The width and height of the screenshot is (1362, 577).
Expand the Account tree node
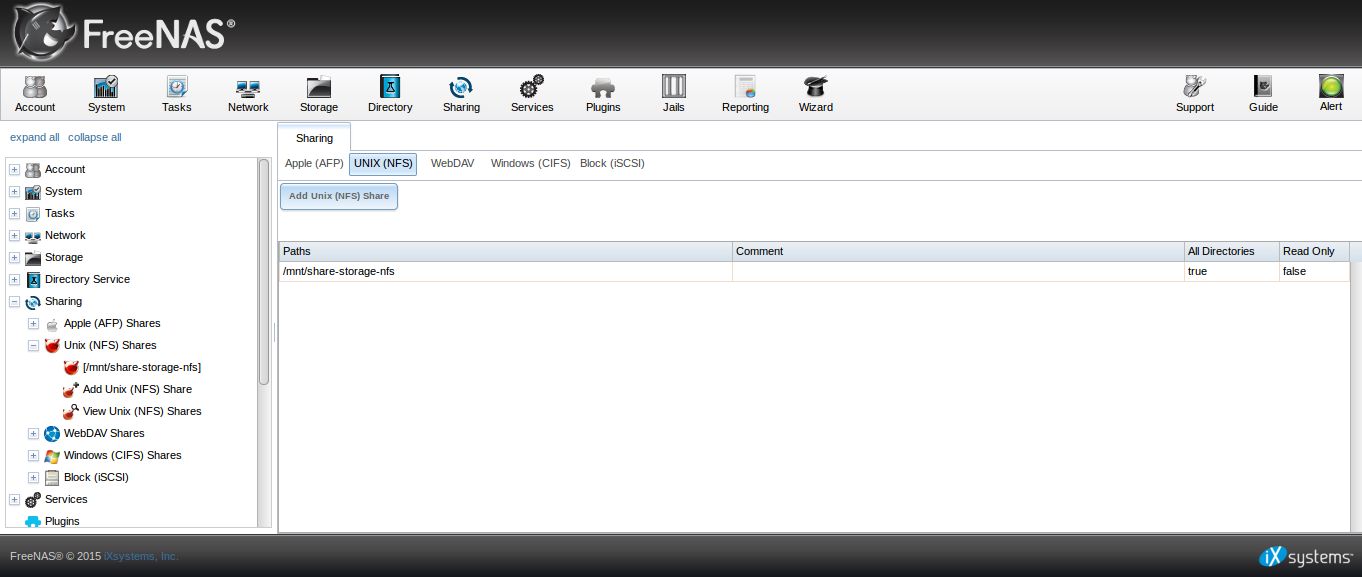pos(14,169)
